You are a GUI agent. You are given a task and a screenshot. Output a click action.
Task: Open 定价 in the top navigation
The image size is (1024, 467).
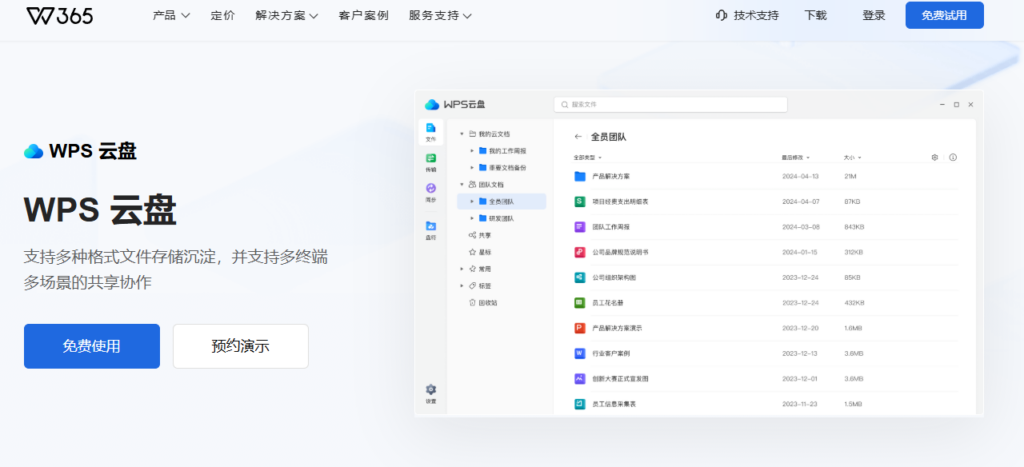223,16
